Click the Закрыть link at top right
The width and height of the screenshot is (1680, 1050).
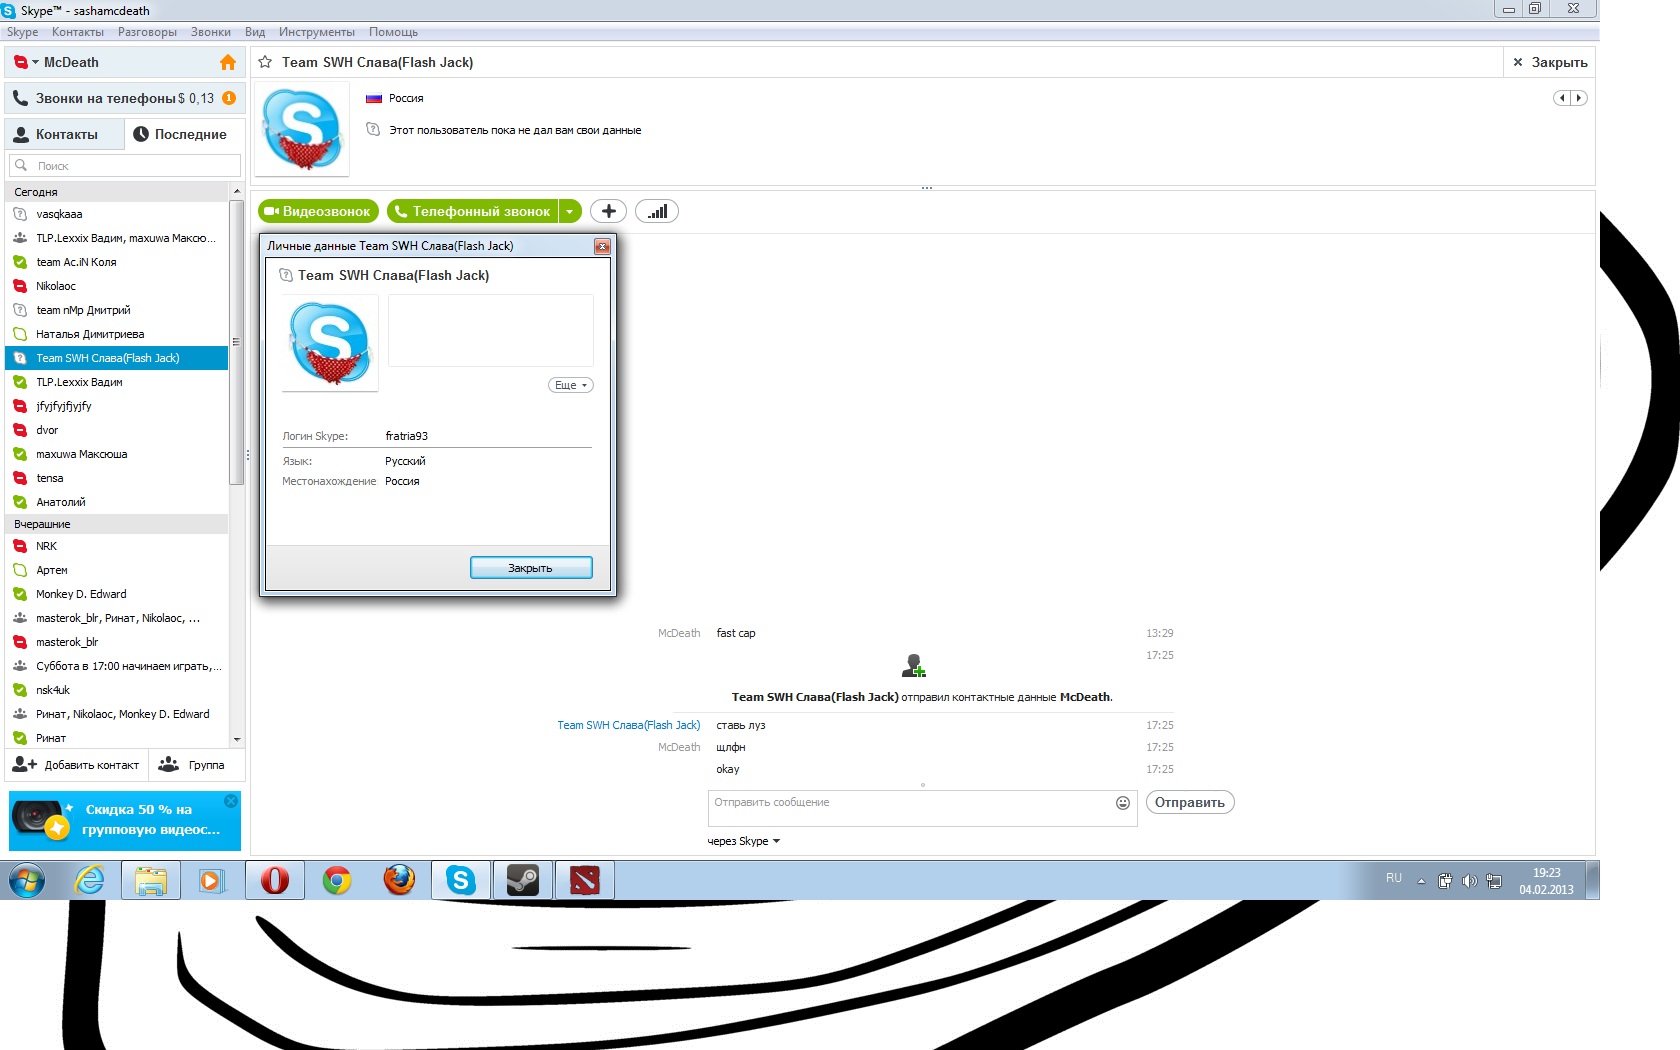coord(1550,62)
